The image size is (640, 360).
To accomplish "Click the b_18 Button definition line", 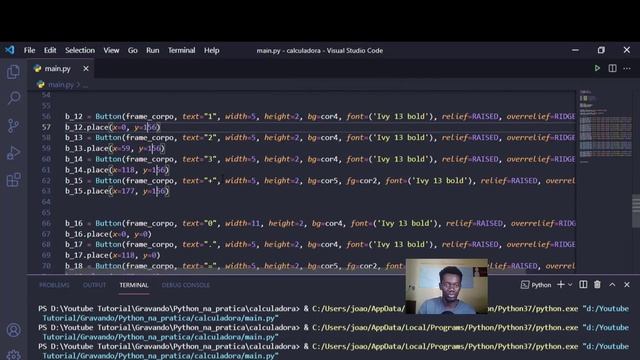I will (320, 266).
